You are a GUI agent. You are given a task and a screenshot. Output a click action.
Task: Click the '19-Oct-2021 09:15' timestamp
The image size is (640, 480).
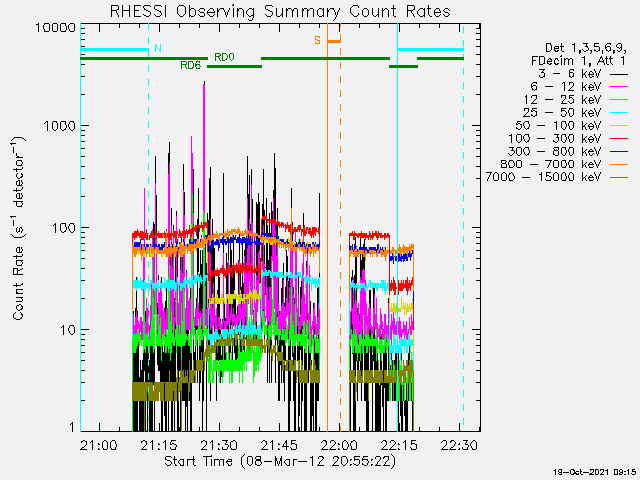pos(595,472)
